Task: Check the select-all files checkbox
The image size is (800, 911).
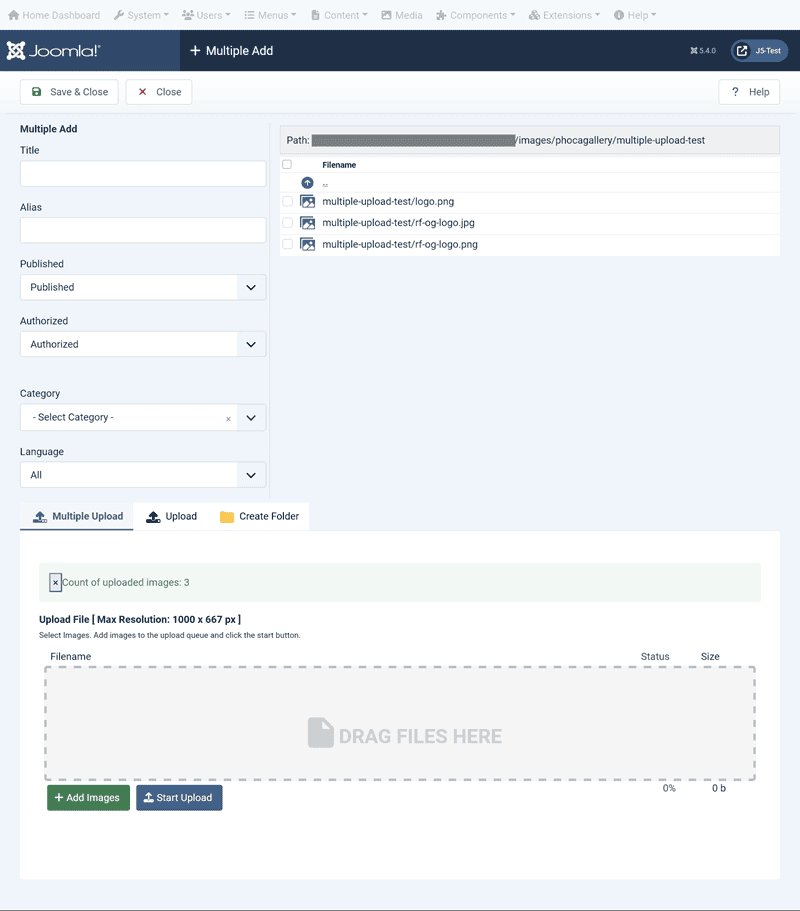Action: point(287,165)
